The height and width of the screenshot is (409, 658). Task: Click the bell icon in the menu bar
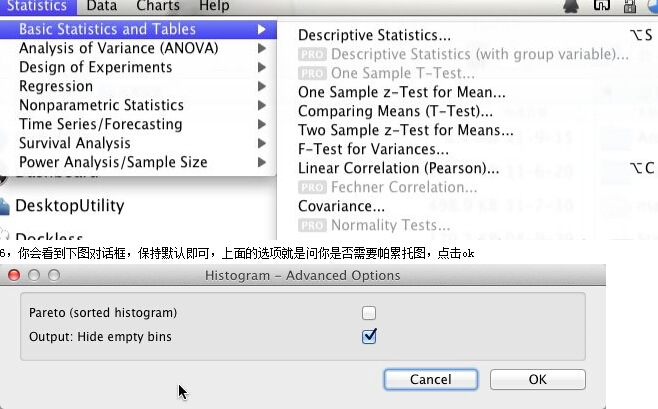pyautogui.click(x=571, y=6)
